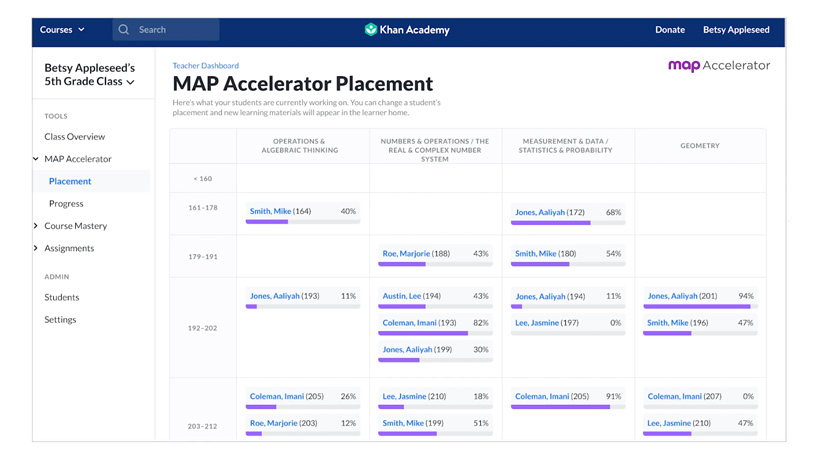Open Smith, Mike (196) placement link
This screenshot has width=820, height=455.
668,323
